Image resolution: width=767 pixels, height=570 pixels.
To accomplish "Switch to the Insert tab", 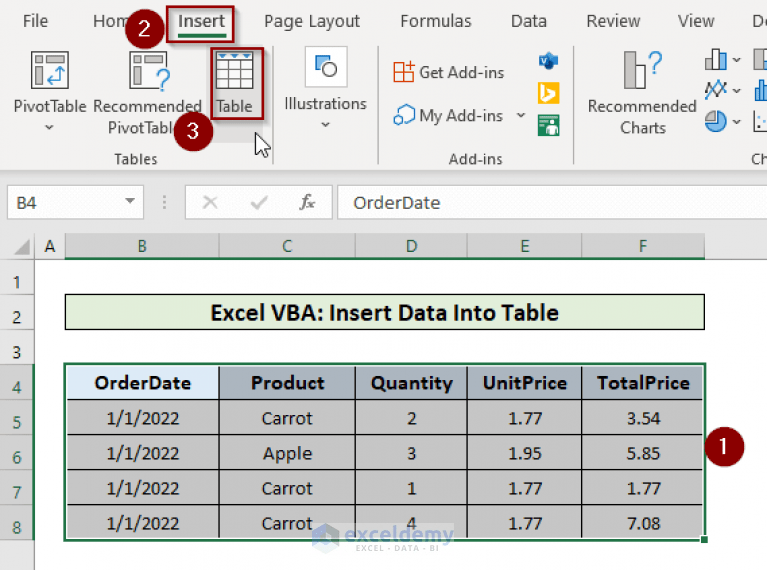I will [201, 22].
